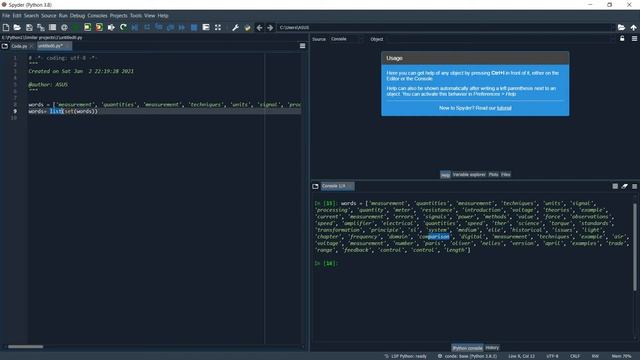Viewport: 640px width, 360px height.
Task: Open a file using the toolbar folder icon
Action: [17, 27]
